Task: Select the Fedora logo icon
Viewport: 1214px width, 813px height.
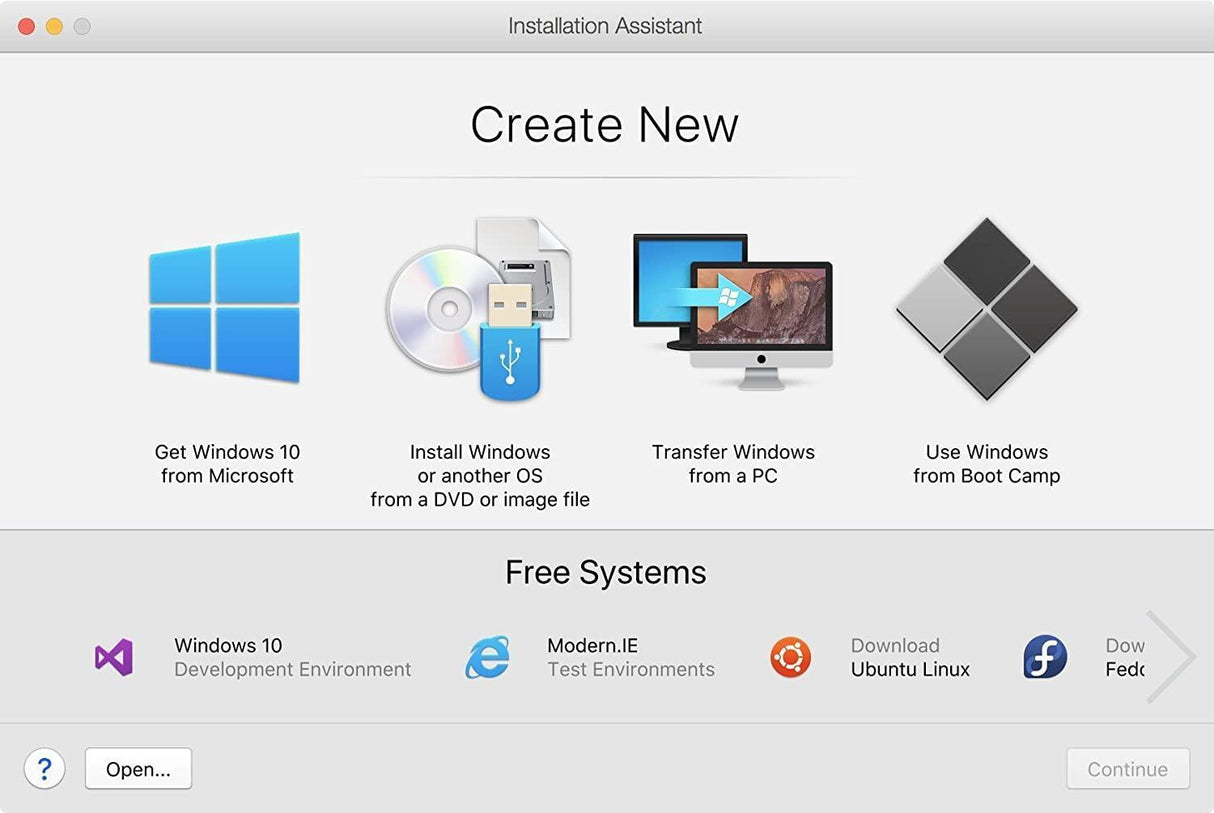Action: click(1044, 657)
